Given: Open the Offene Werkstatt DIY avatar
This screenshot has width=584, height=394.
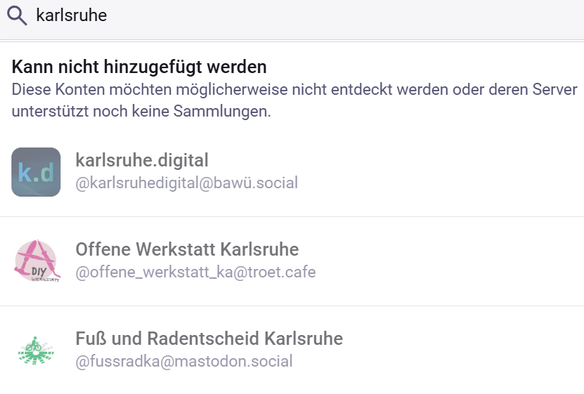Looking at the screenshot, I should (x=36, y=261).
